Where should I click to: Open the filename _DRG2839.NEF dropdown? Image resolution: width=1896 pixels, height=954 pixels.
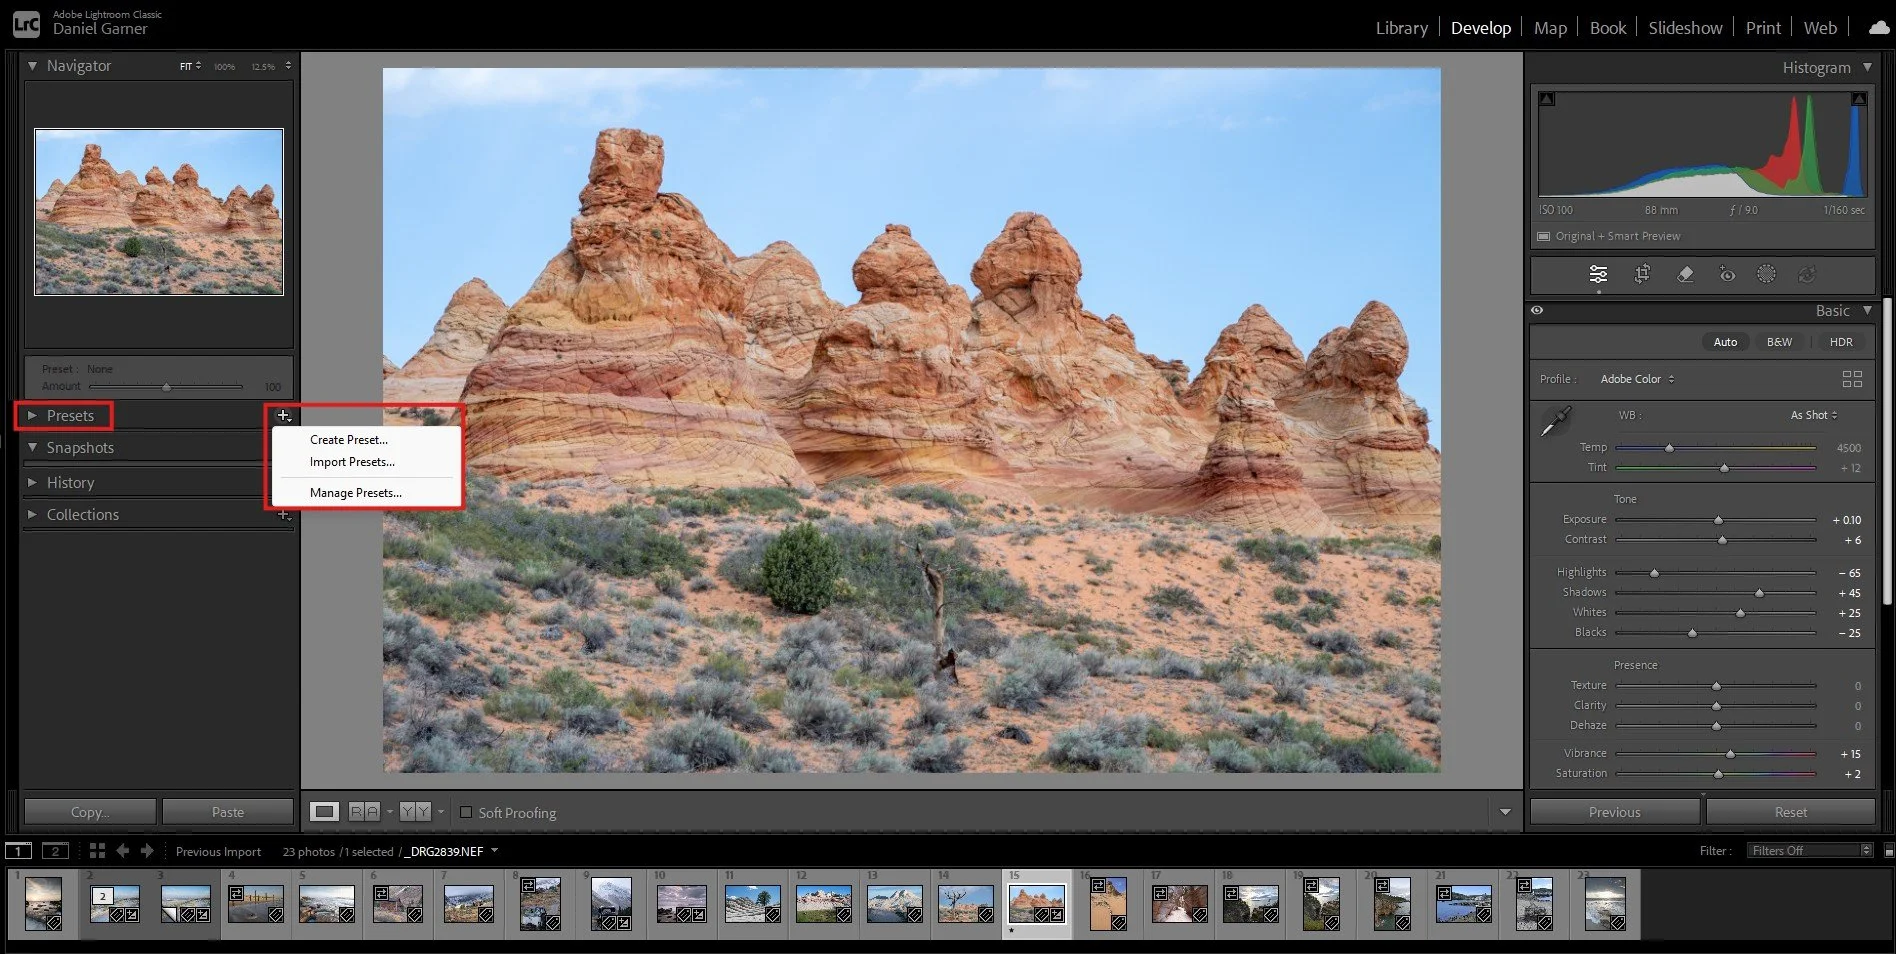coord(452,851)
